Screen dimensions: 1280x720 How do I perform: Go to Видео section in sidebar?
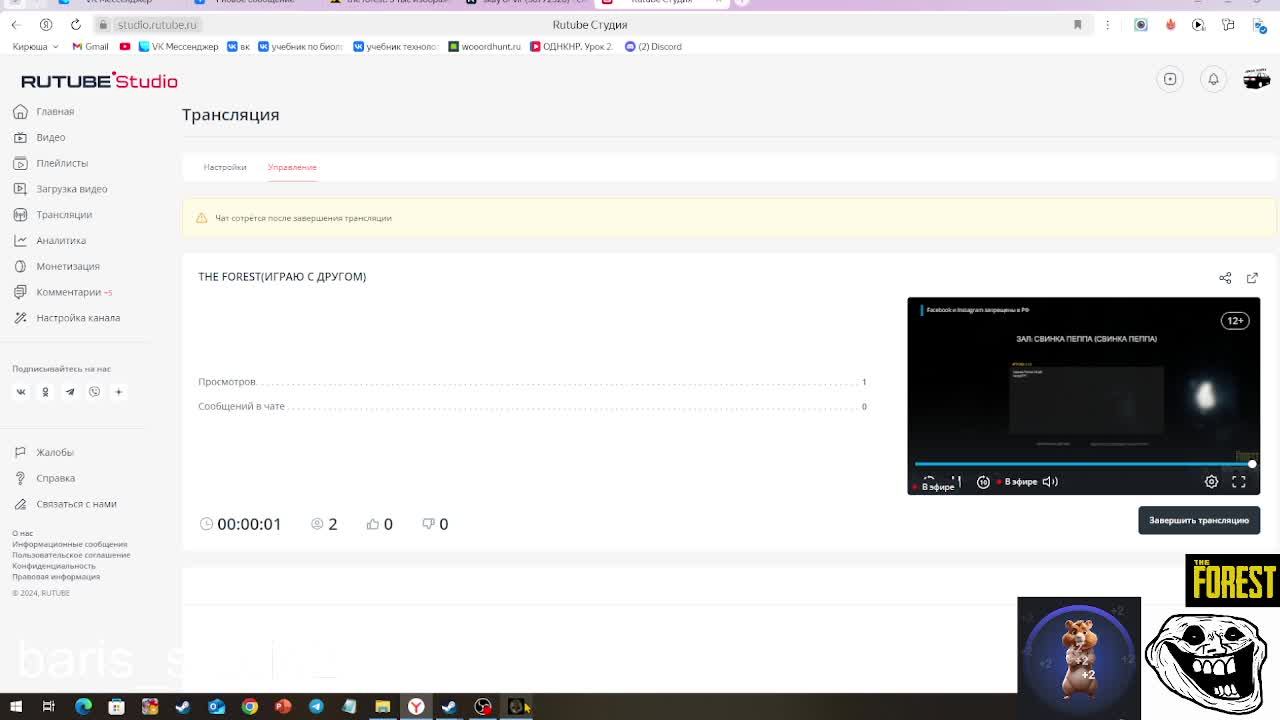[40, 137]
